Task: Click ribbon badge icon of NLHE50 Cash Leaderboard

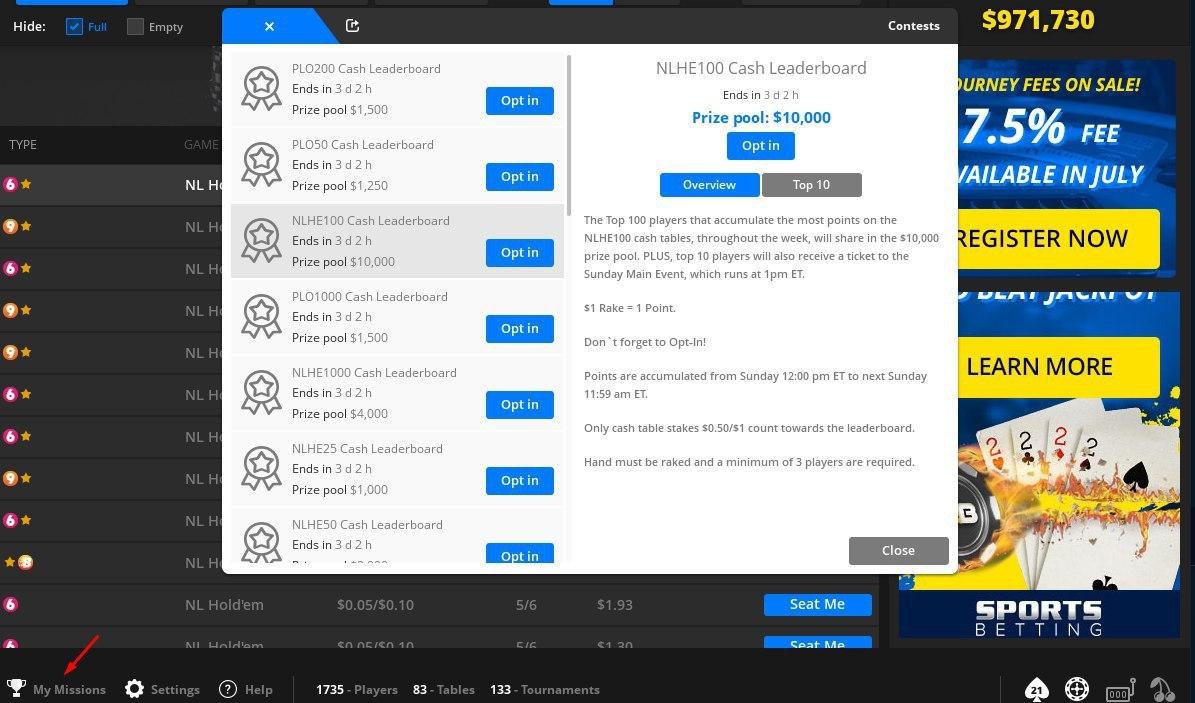Action: pyautogui.click(x=261, y=542)
